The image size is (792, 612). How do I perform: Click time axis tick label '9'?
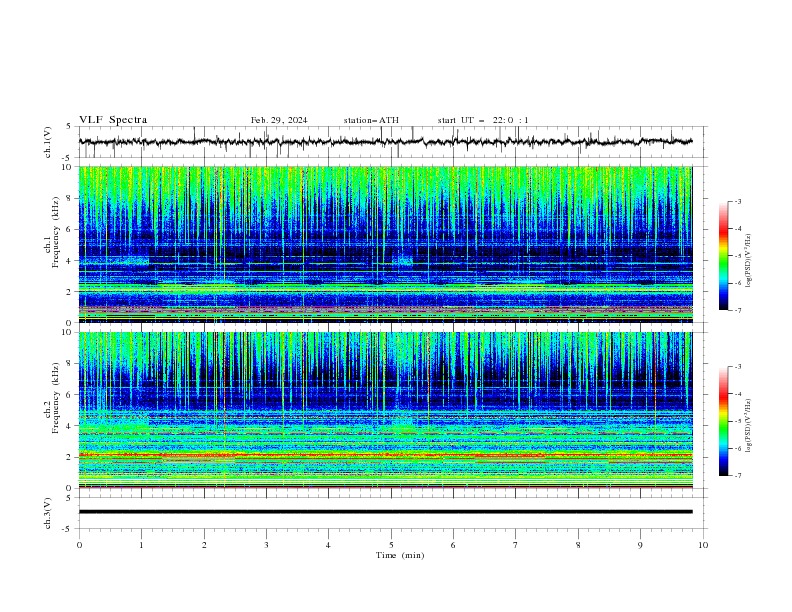[640, 545]
